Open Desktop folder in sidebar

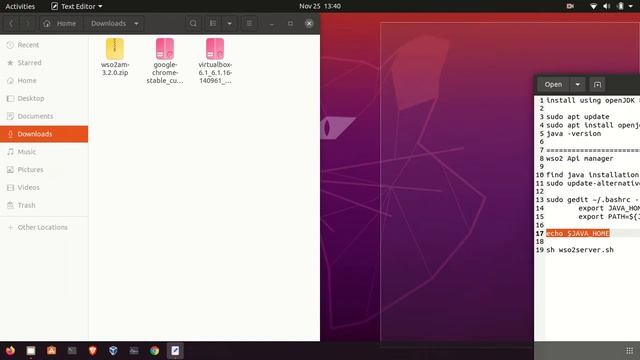[x=44, y=98]
